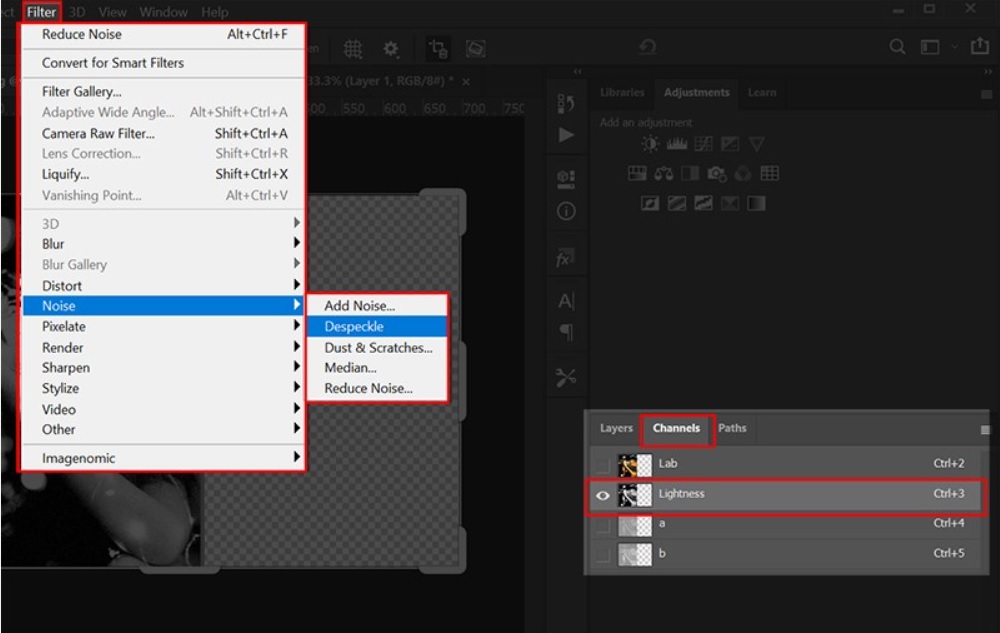Toggle visibility of the b channel
Viewport: 1000px width, 633px height.
(x=602, y=554)
